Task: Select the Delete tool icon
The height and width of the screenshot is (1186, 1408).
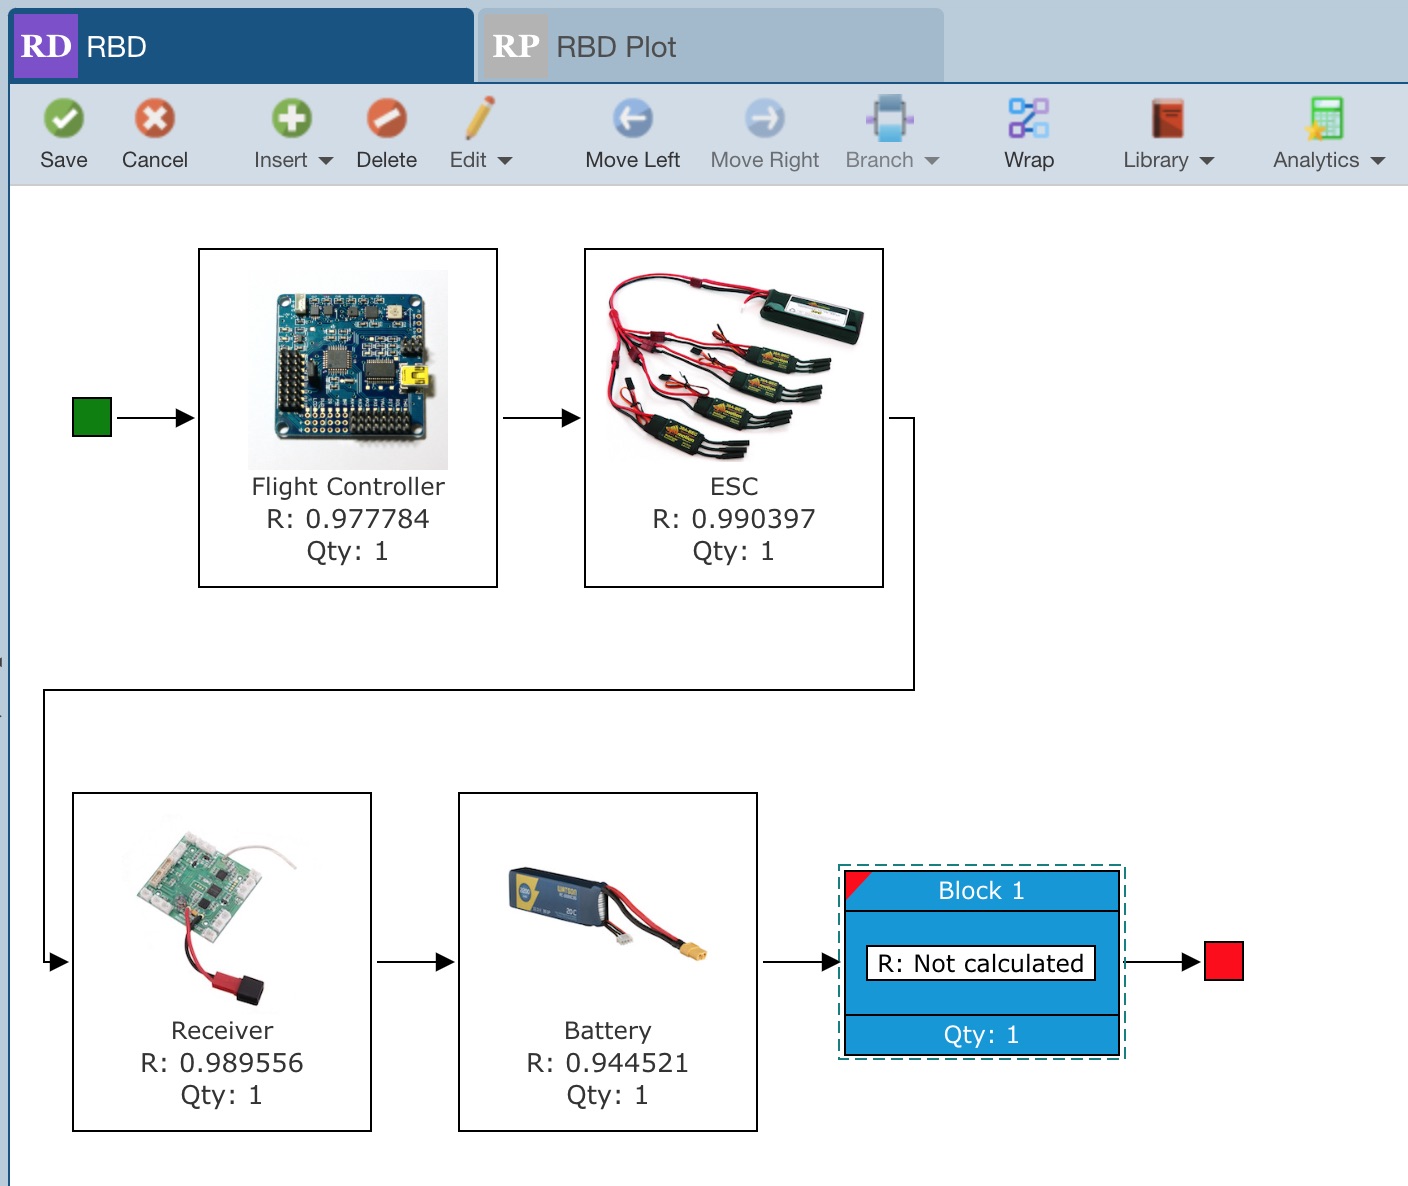Action: [386, 118]
